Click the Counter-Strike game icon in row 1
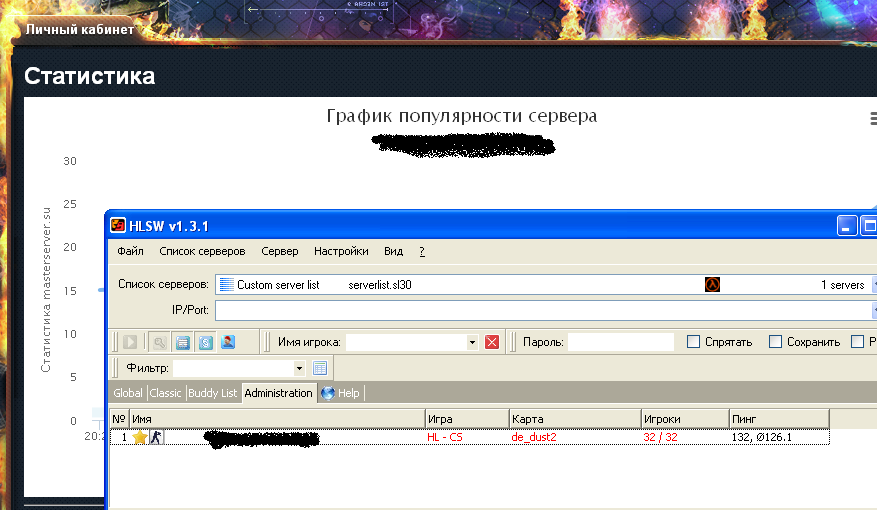Screen dimensions: 877x510 click(x=156, y=437)
